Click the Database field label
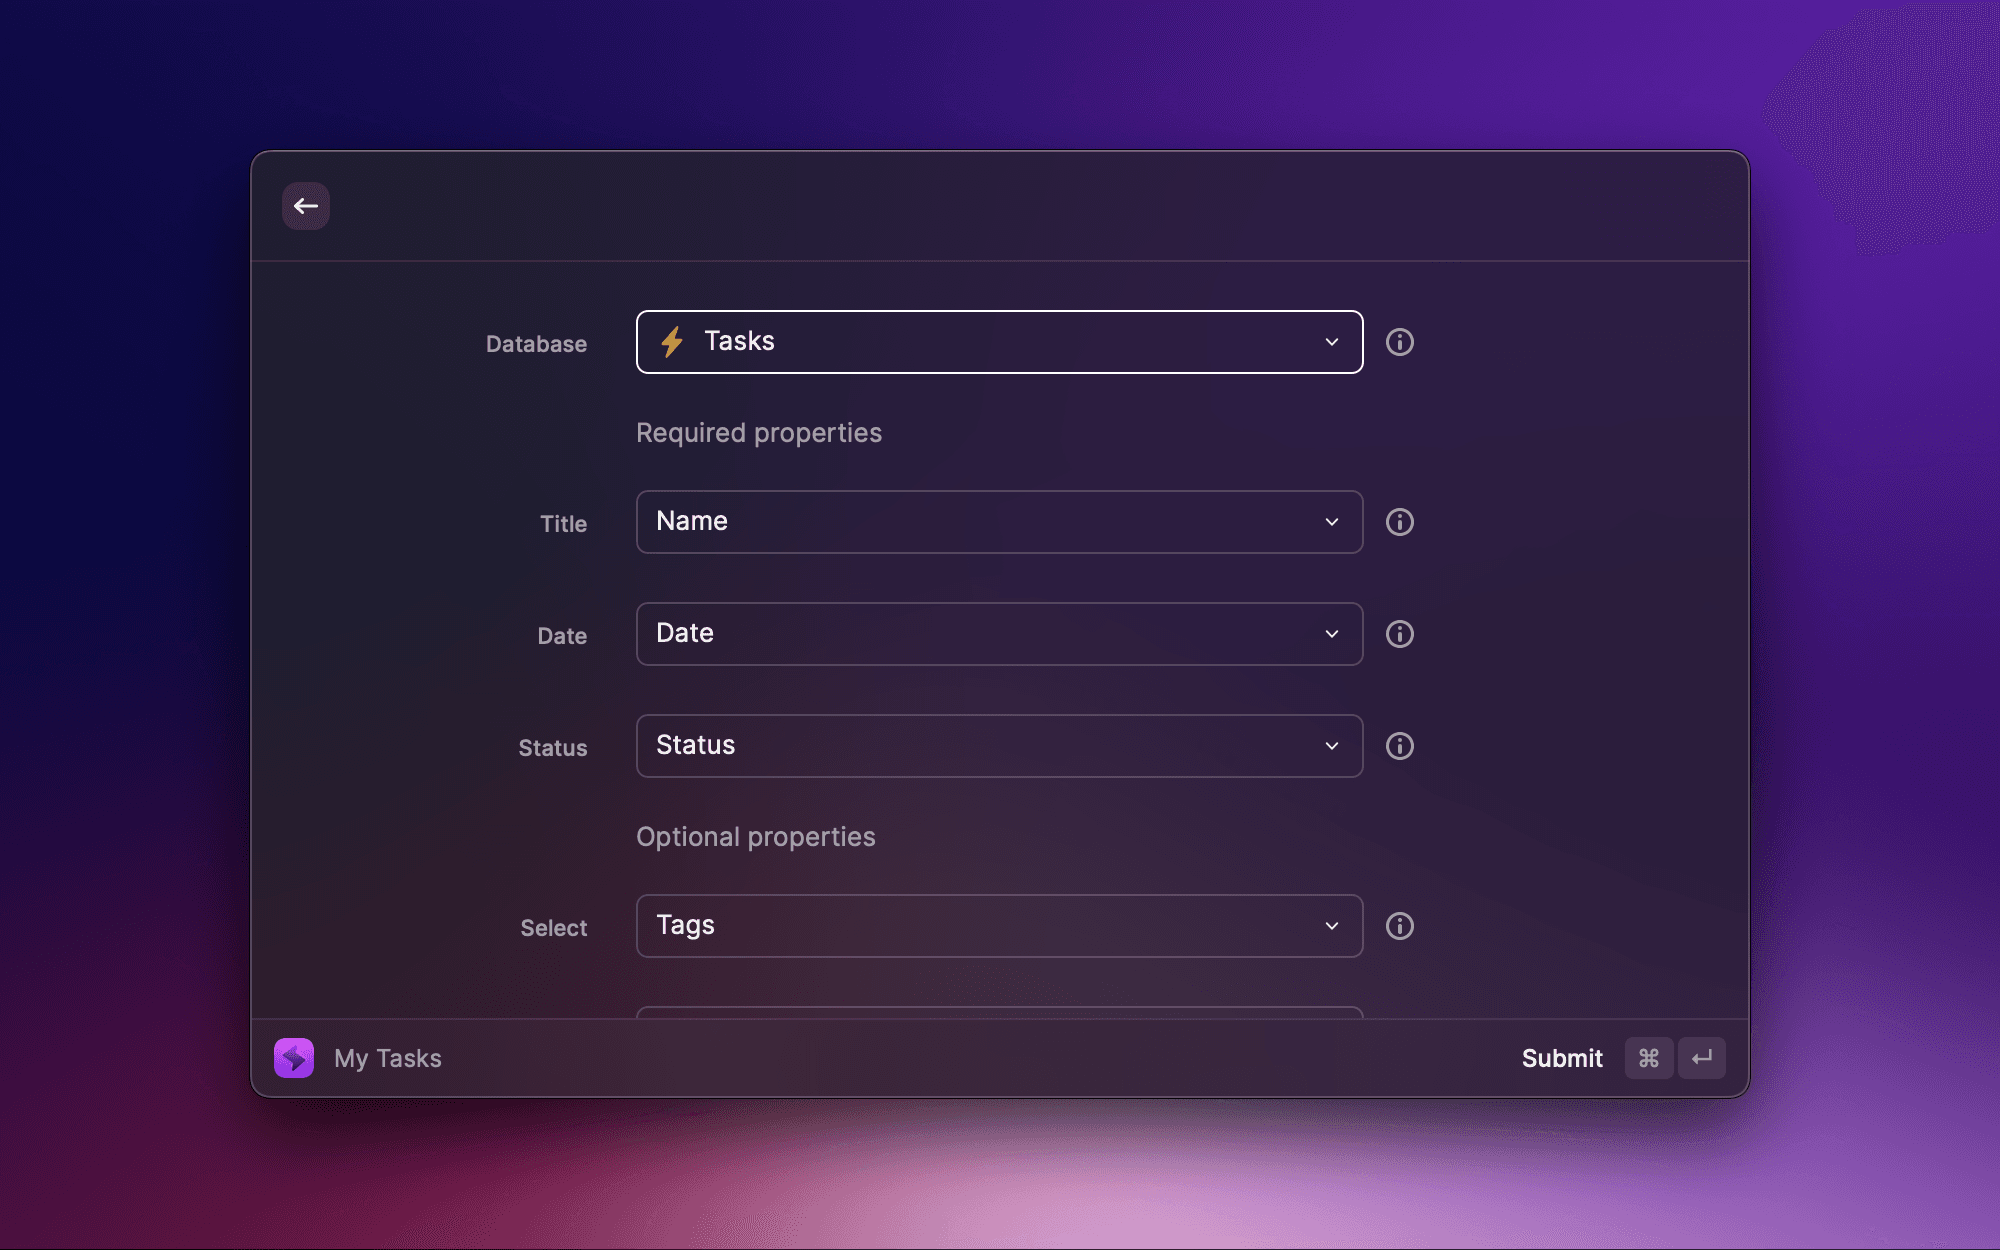2000x1250 pixels. click(536, 344)
